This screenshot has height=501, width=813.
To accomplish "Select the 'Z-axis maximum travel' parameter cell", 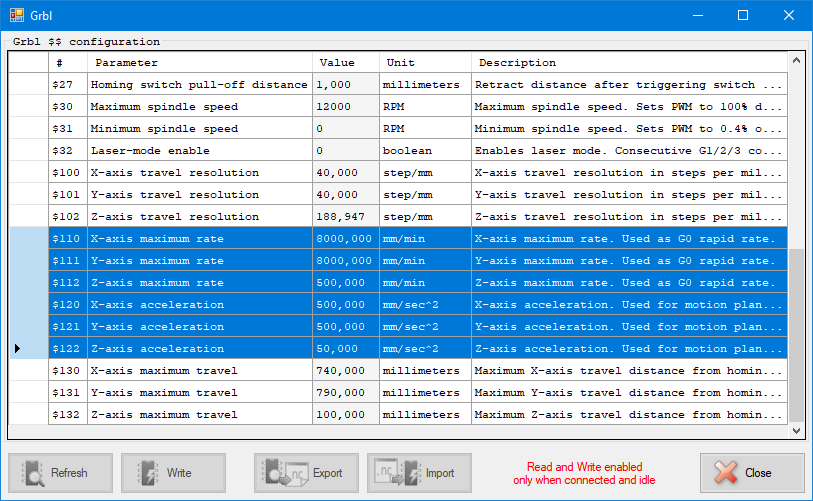I will (200, 414).
